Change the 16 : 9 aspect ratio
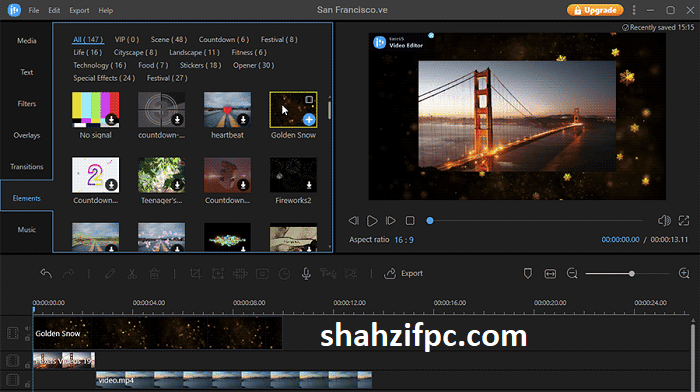Screen dimensions: 700x392 coord(404,240)
